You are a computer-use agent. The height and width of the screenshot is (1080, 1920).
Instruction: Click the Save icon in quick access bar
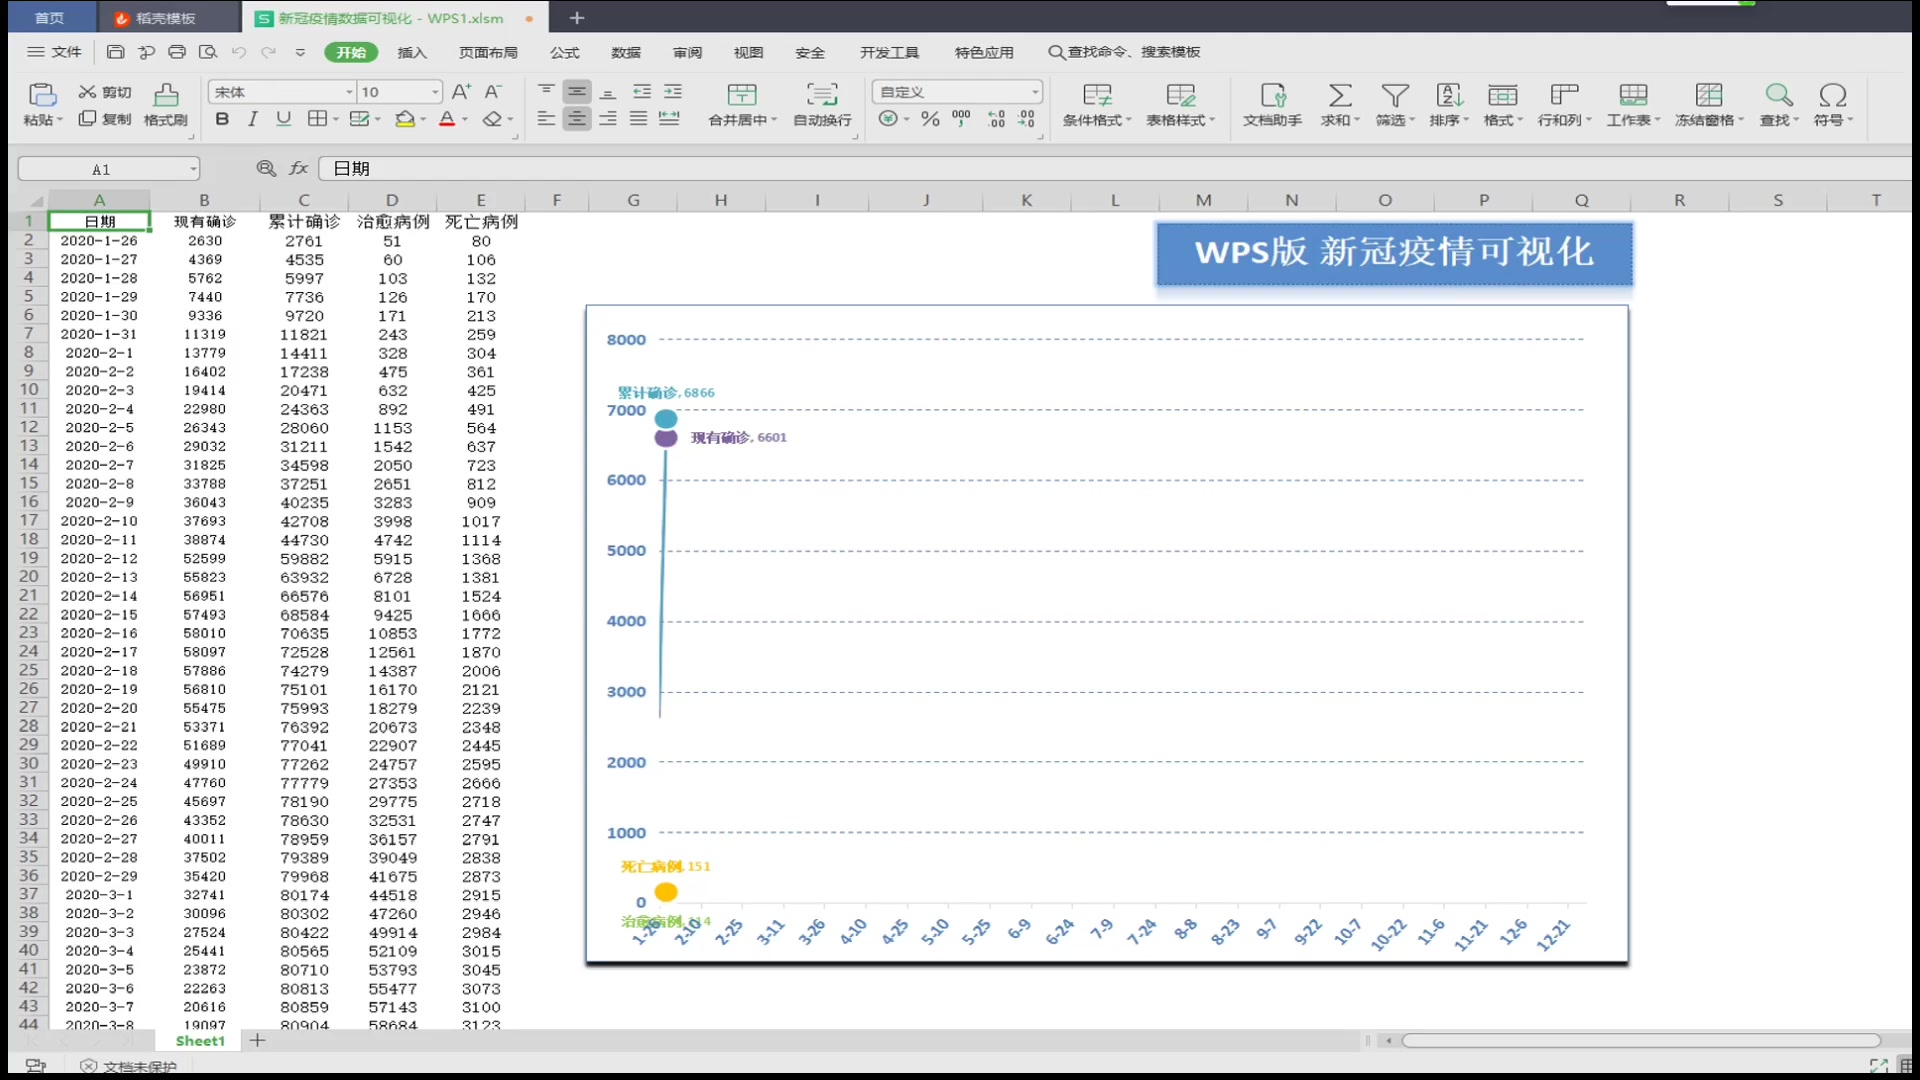pyautogui.click(x=115, y=52)
